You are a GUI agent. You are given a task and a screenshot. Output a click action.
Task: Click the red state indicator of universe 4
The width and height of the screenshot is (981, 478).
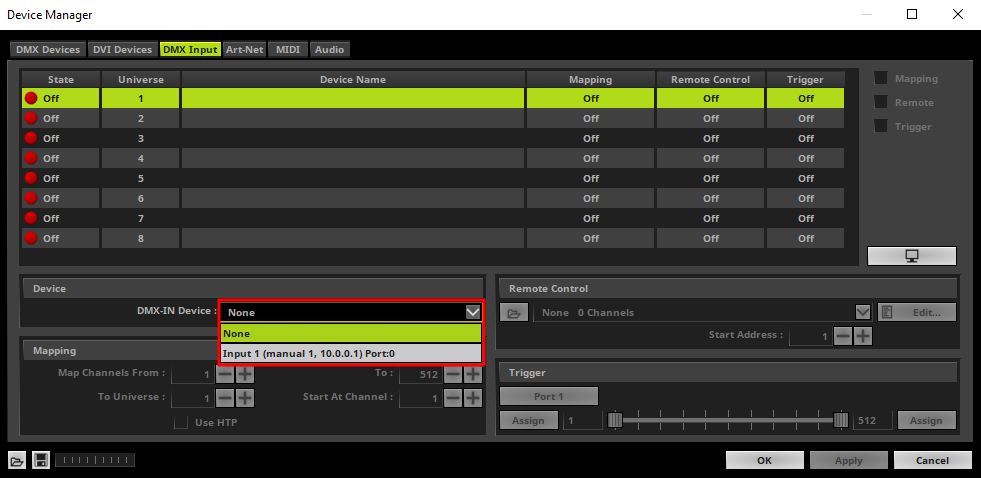coord(31,158)
